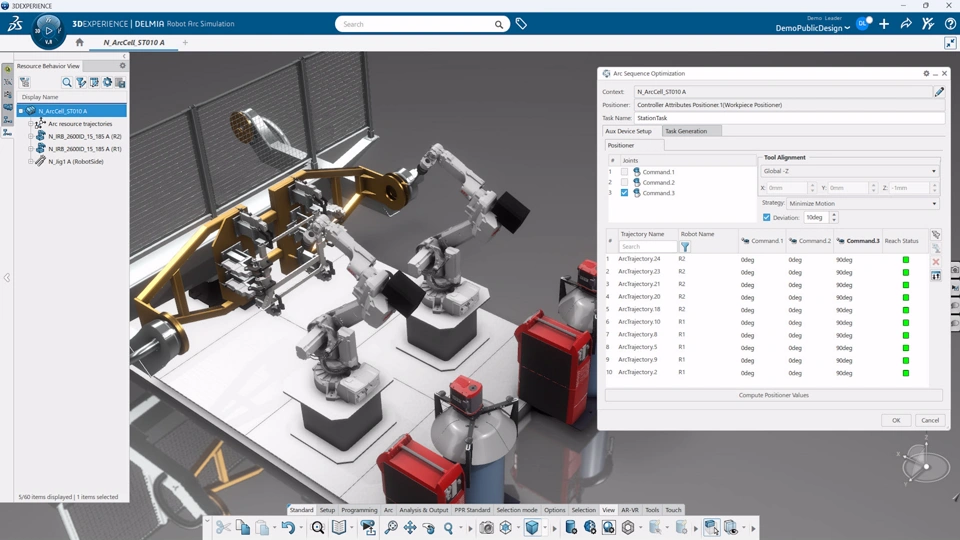960x540 pixels.
Task: Click the Undo arrow tool
Action: (x=288, y=527)
